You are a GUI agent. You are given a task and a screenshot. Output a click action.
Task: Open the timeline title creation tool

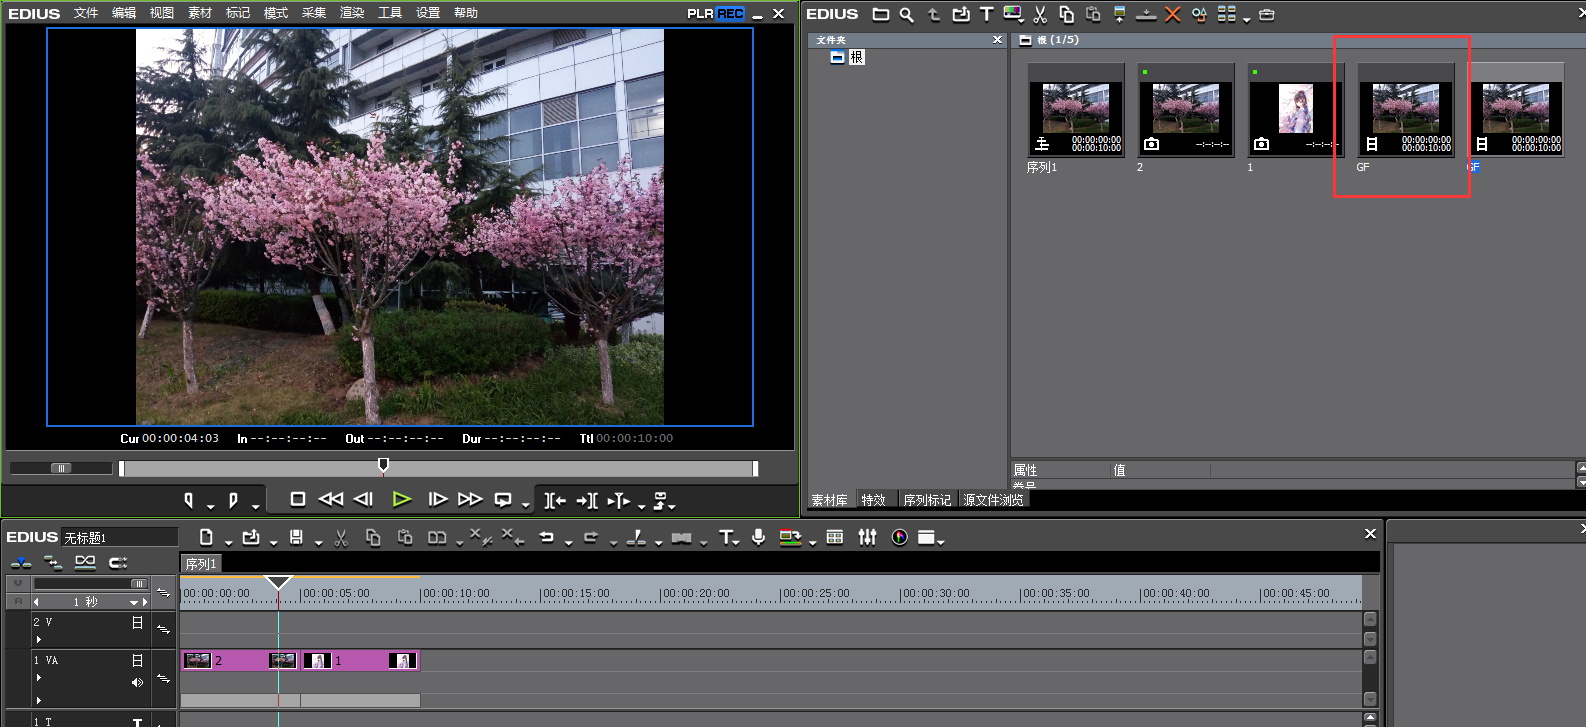(726, 538)
